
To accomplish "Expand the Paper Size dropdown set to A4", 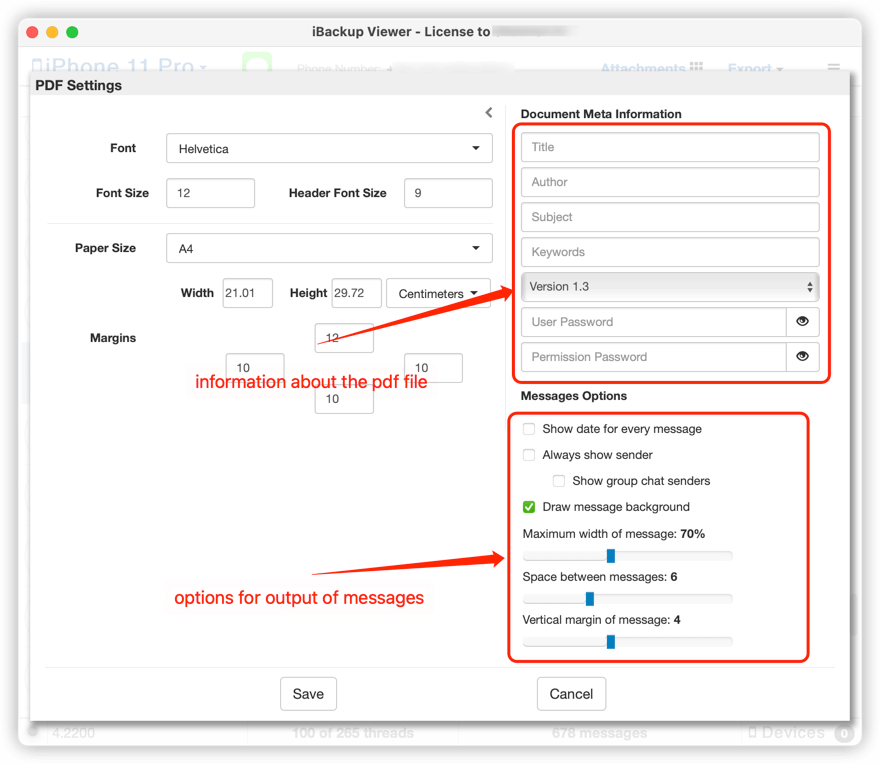I will click(329, 247).
